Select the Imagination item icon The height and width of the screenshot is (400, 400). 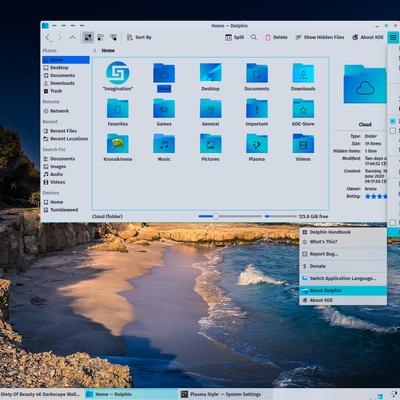[118, 73]
